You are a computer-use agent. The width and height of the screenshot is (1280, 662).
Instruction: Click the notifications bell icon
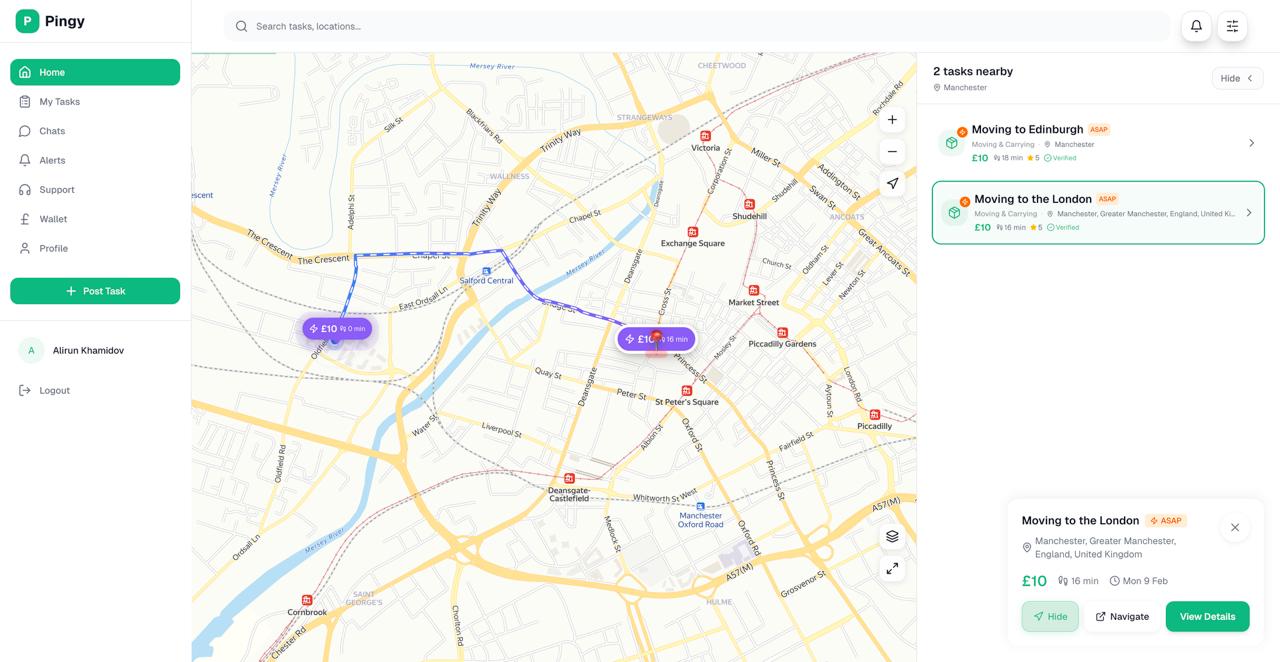point(1196,26)
